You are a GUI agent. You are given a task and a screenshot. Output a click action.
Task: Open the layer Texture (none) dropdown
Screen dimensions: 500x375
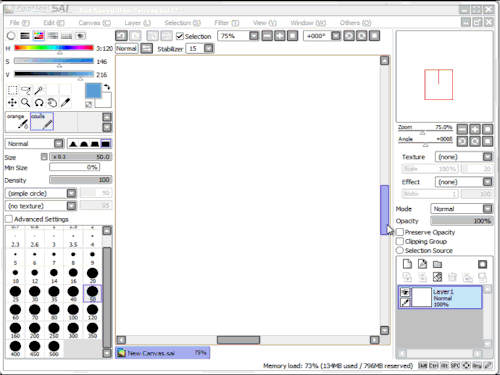pos(488,157)
